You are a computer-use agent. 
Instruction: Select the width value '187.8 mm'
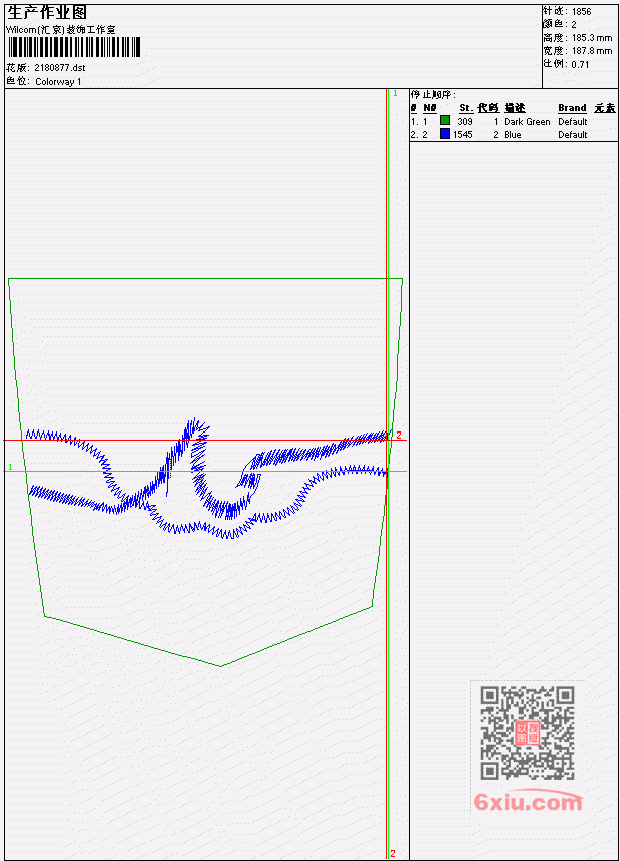592,51
